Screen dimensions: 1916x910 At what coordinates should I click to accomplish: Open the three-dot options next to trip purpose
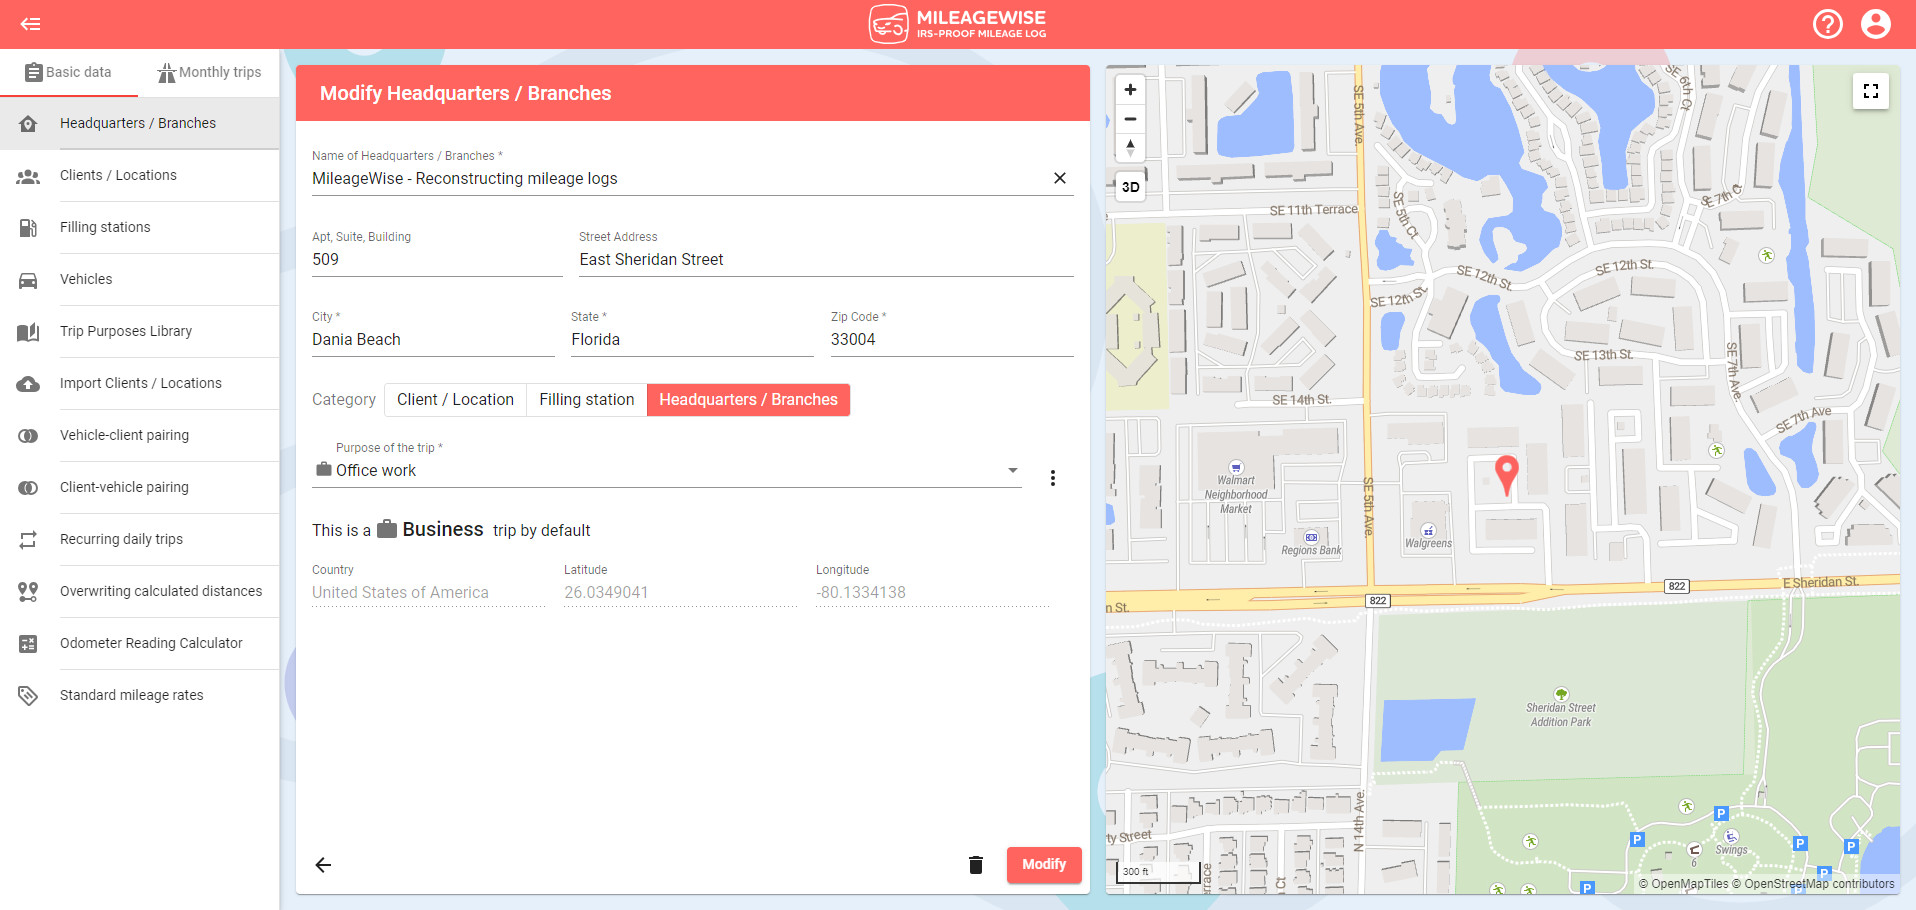pos(1053,478)
